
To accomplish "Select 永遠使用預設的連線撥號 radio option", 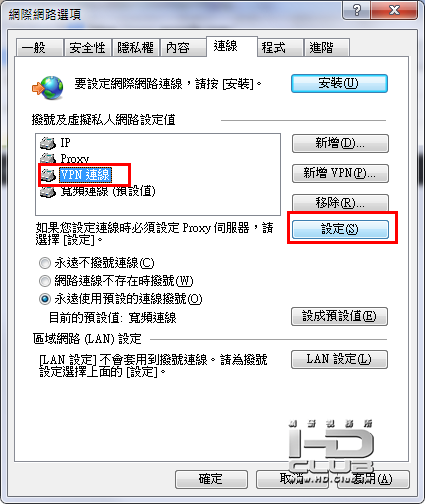I will (x=45, y=299).
